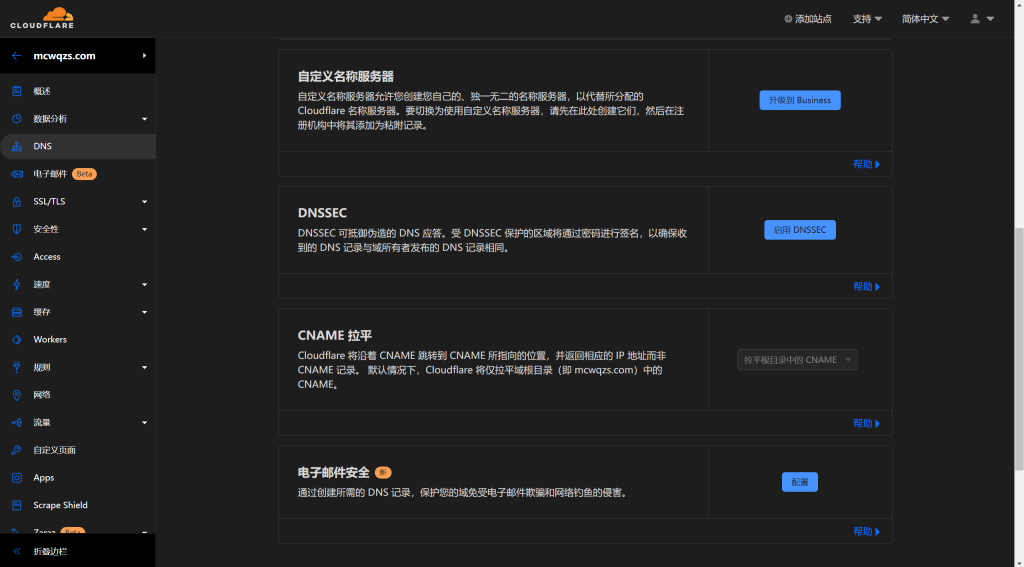1024x567 pixels.
Task: Click the plus icon next to 添加站点
Action: [x=788, y=19]
